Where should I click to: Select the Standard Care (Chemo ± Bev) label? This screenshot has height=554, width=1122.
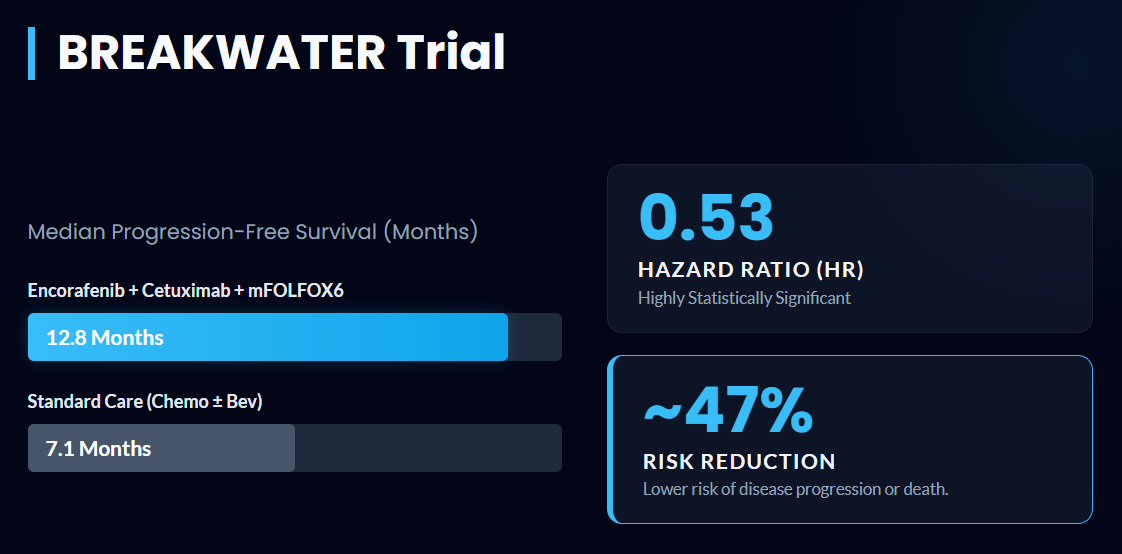[145, 401]
